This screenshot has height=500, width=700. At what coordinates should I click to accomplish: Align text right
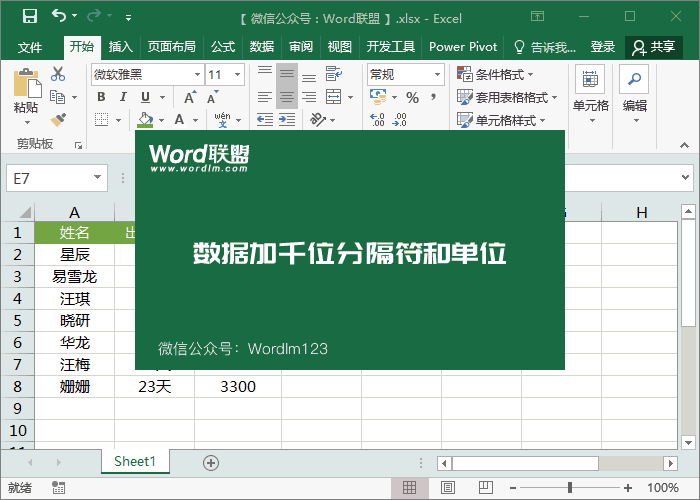coord(309,97)
